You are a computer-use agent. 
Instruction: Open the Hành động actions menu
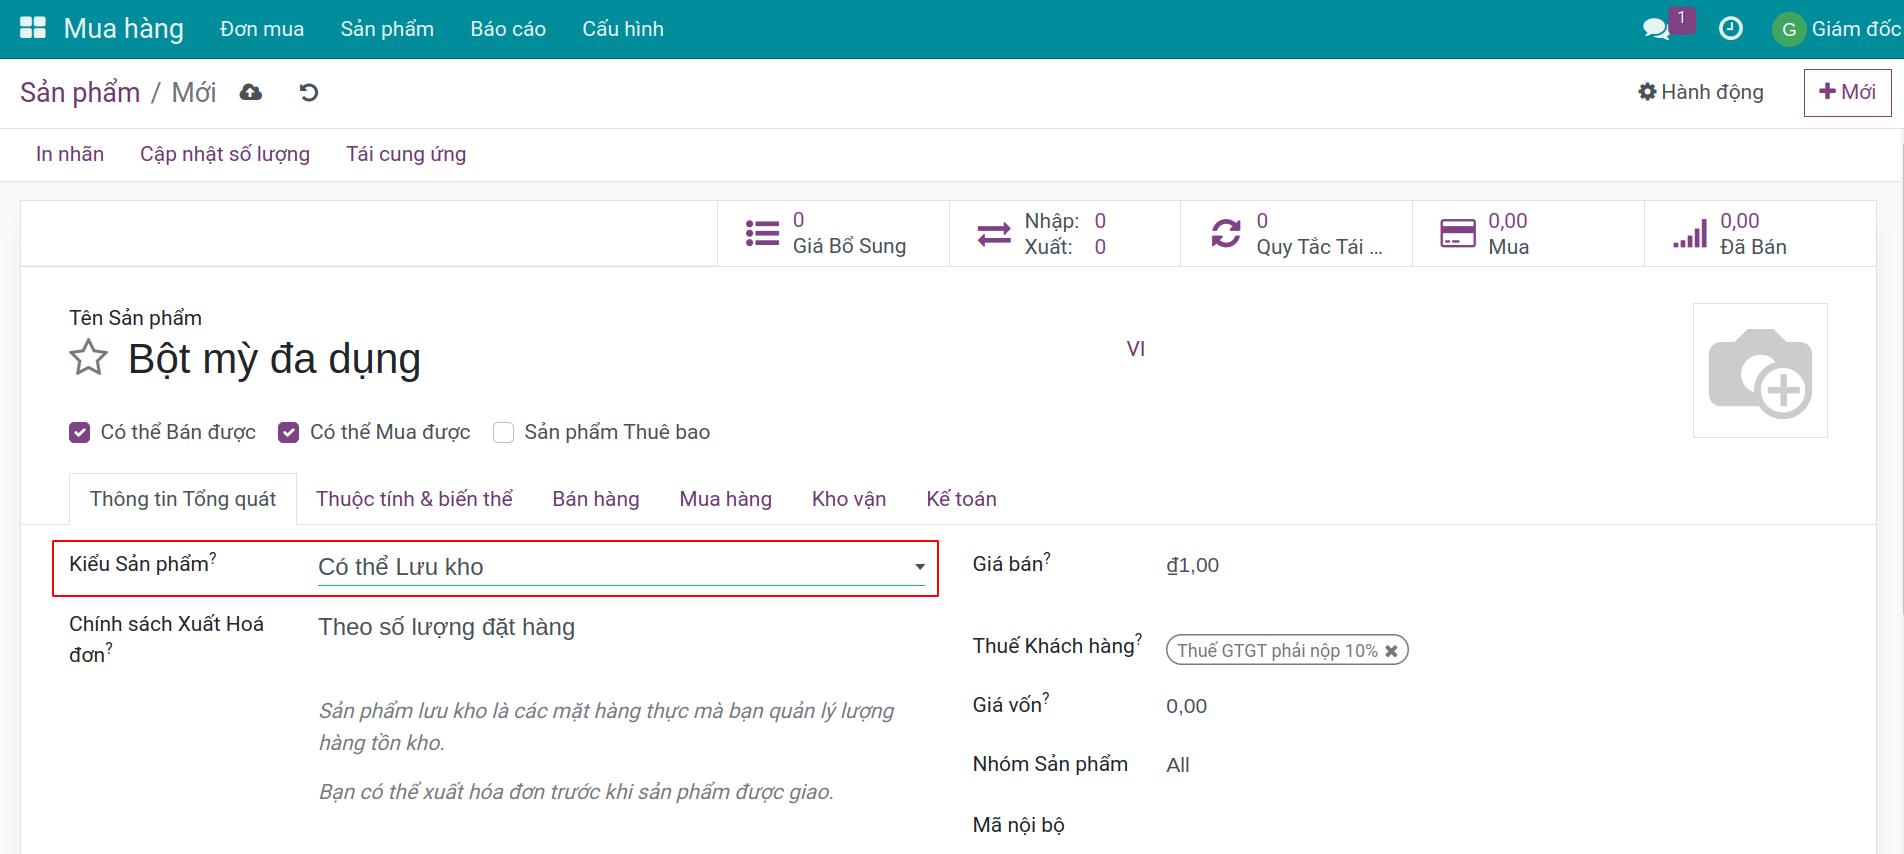1701,92
